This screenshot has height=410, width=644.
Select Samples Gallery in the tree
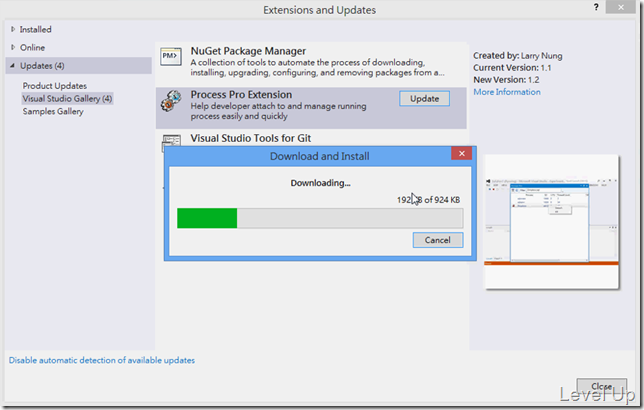click(x=53, y=111)
